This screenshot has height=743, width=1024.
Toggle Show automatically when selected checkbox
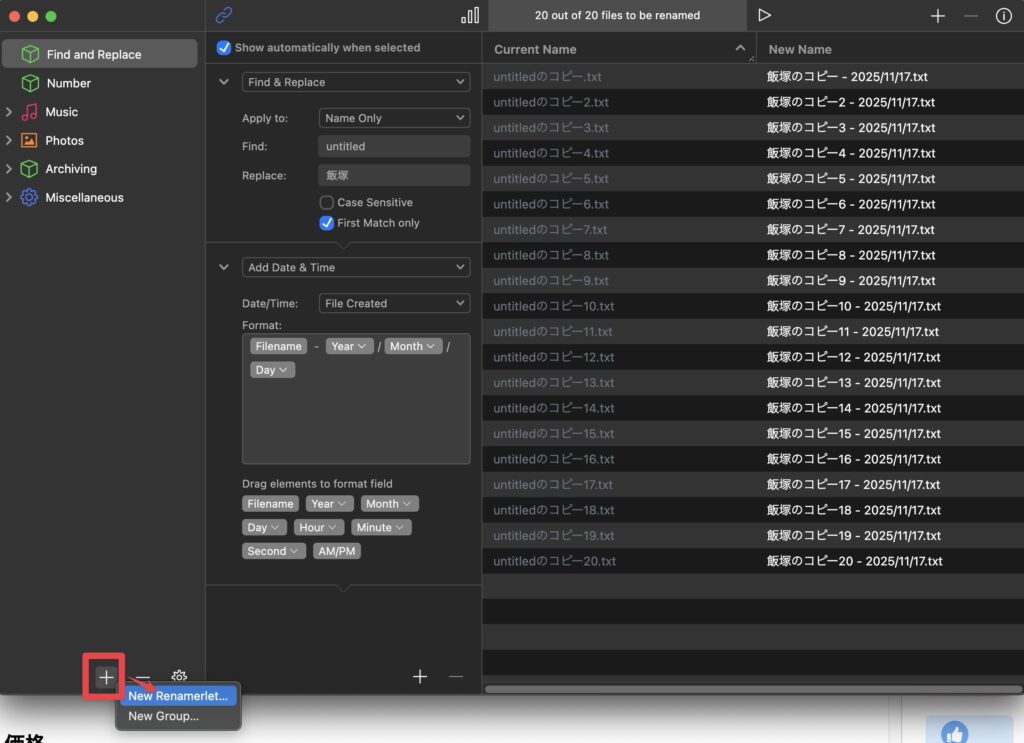(224, 48)
